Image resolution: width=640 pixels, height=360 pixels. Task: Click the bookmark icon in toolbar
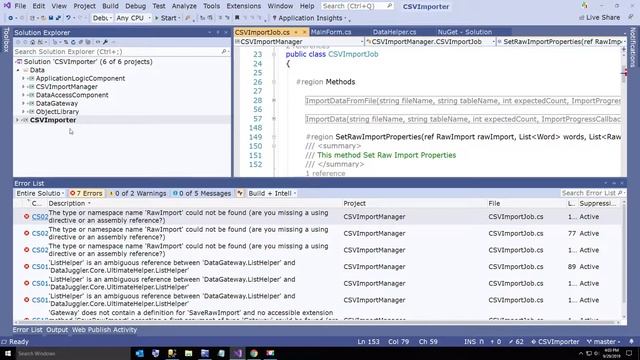237,18
